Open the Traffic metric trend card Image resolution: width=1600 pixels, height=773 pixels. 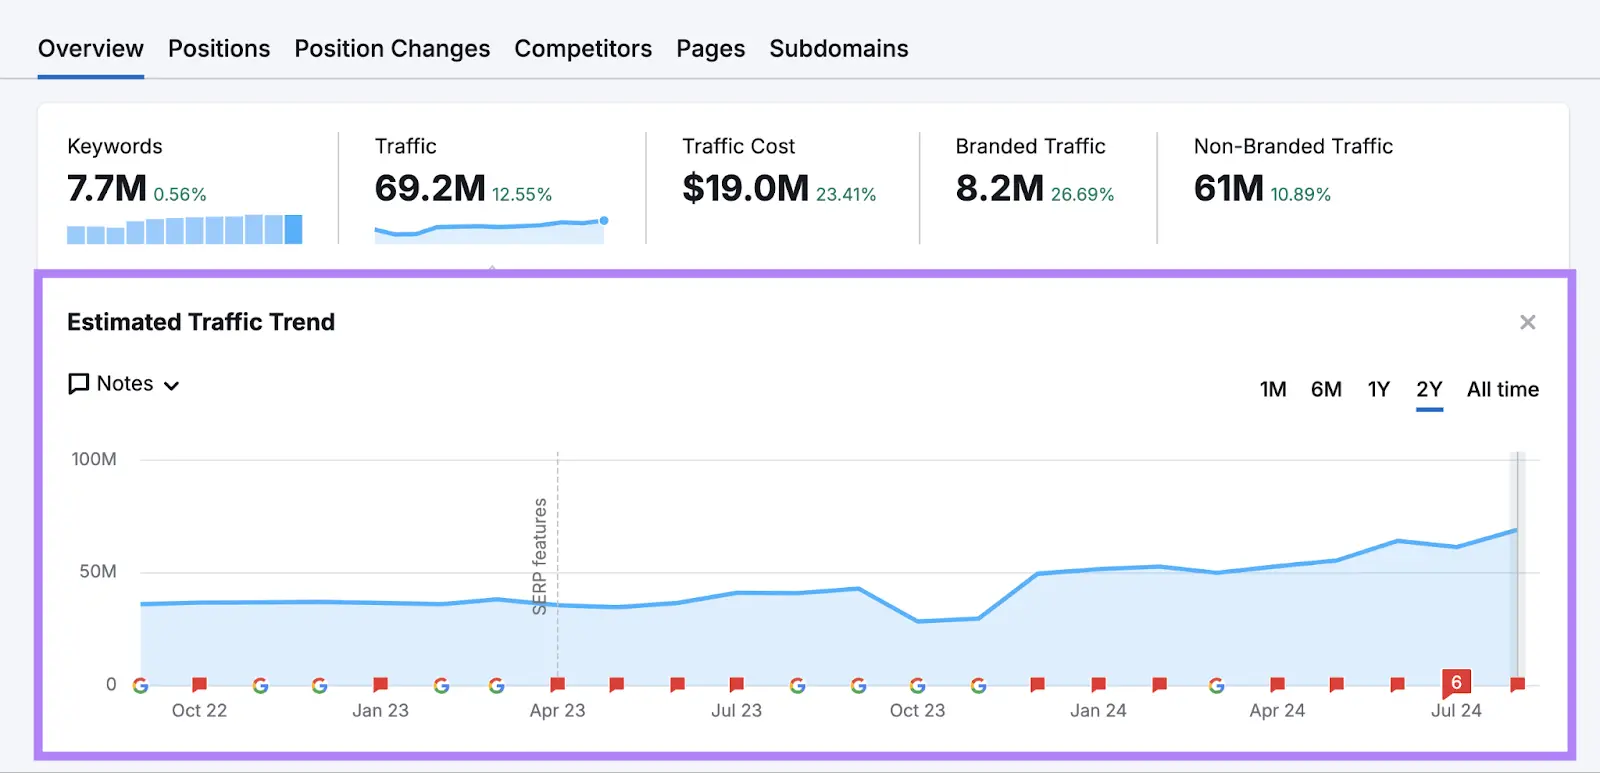(x=490, y=188)
